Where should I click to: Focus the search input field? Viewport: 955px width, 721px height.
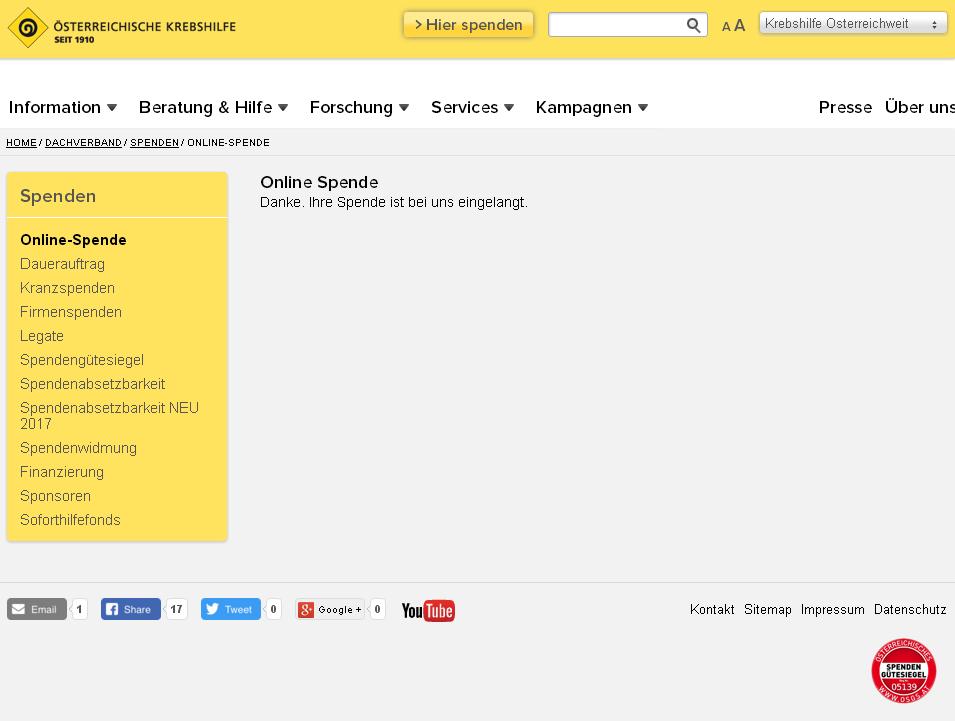tap(616, 25)
